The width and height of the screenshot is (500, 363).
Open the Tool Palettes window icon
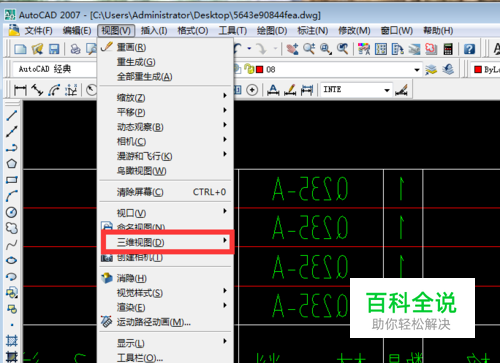[397, 49]
